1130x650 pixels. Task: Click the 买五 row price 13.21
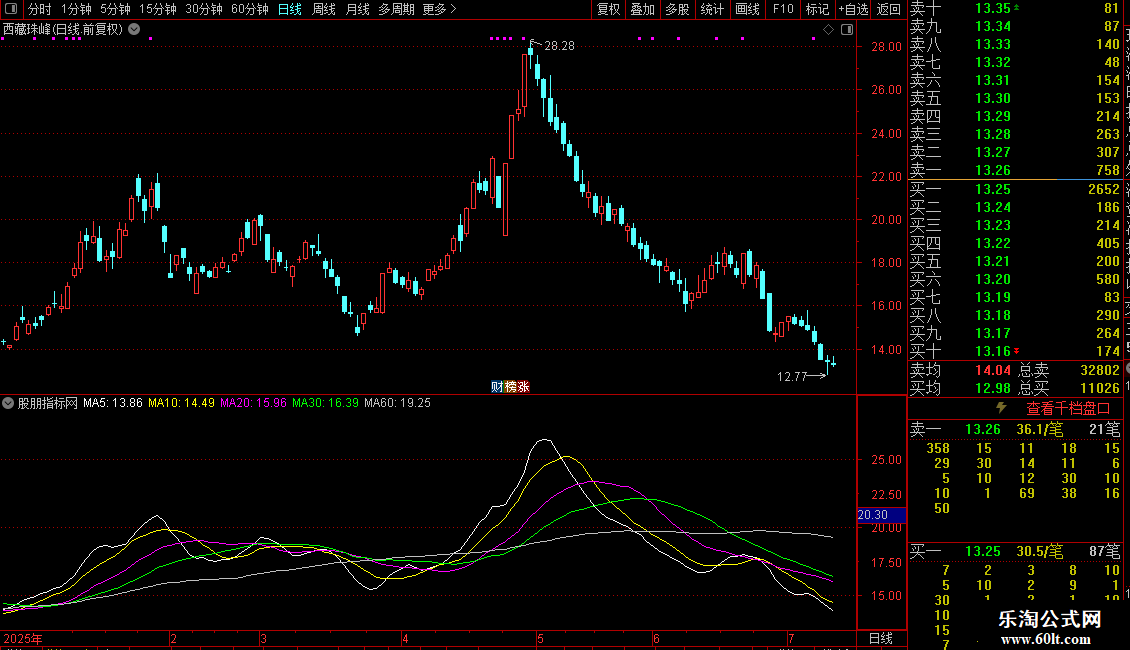[x=992, y=261]
